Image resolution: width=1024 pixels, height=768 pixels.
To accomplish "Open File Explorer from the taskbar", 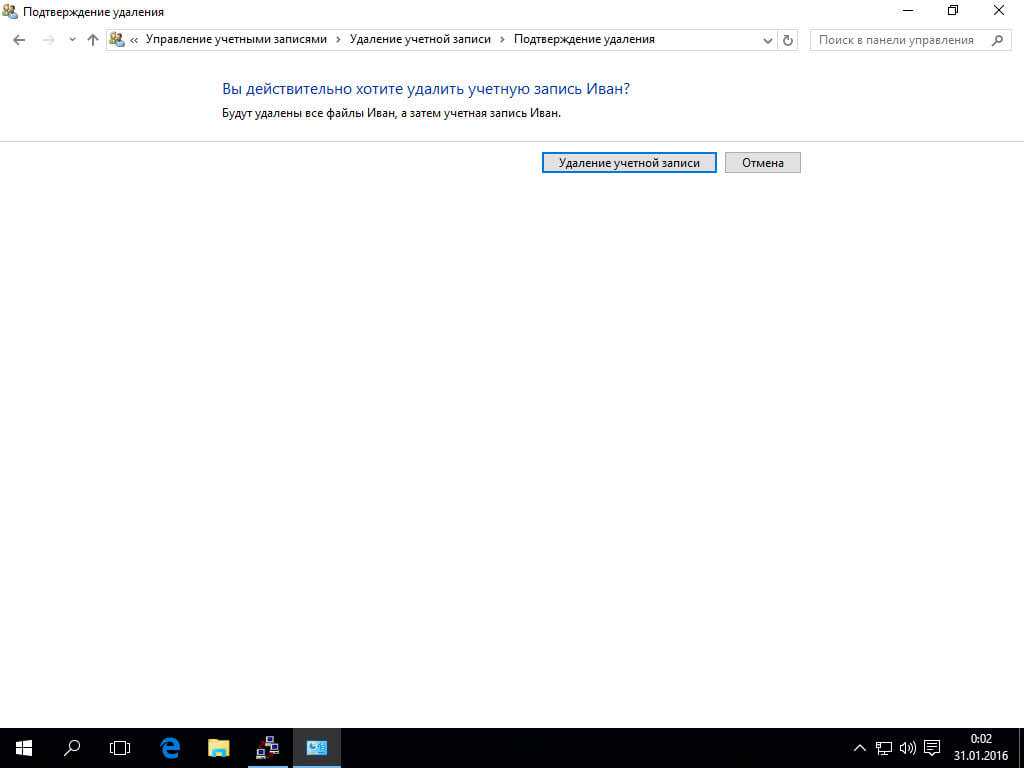I will click(x=218, y=748).
